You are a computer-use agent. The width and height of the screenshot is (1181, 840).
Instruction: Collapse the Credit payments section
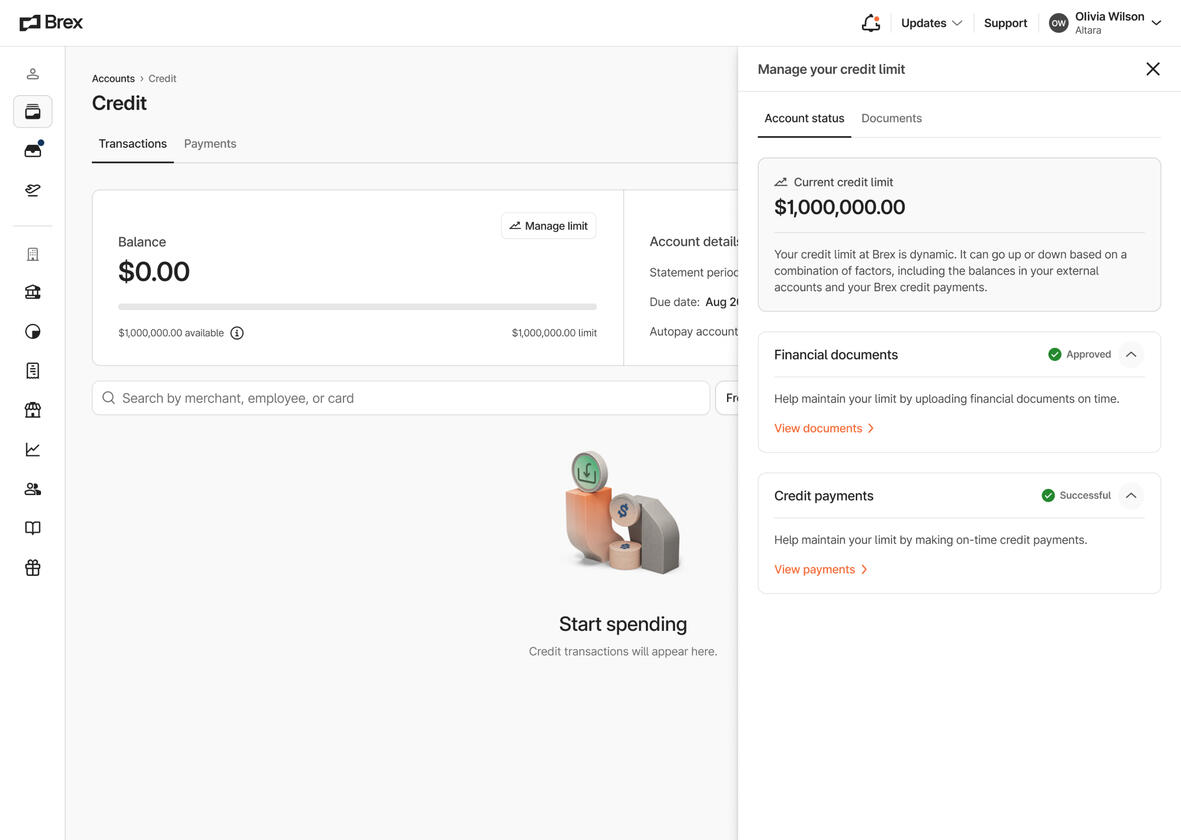tap(1131, 495)
